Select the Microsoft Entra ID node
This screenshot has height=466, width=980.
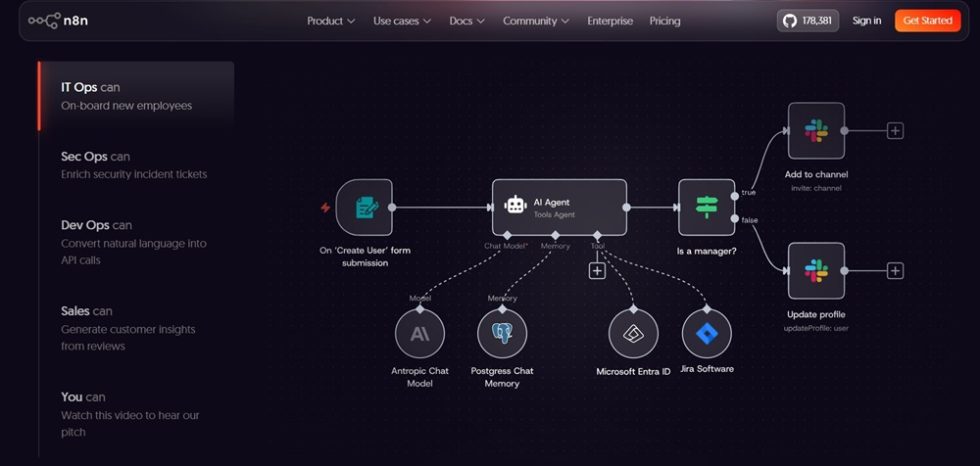pos(633,334)
